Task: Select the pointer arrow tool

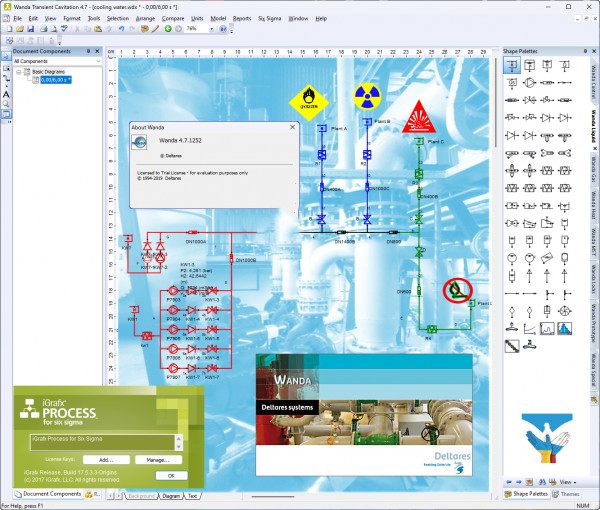Action: click(x=6, y=56)
